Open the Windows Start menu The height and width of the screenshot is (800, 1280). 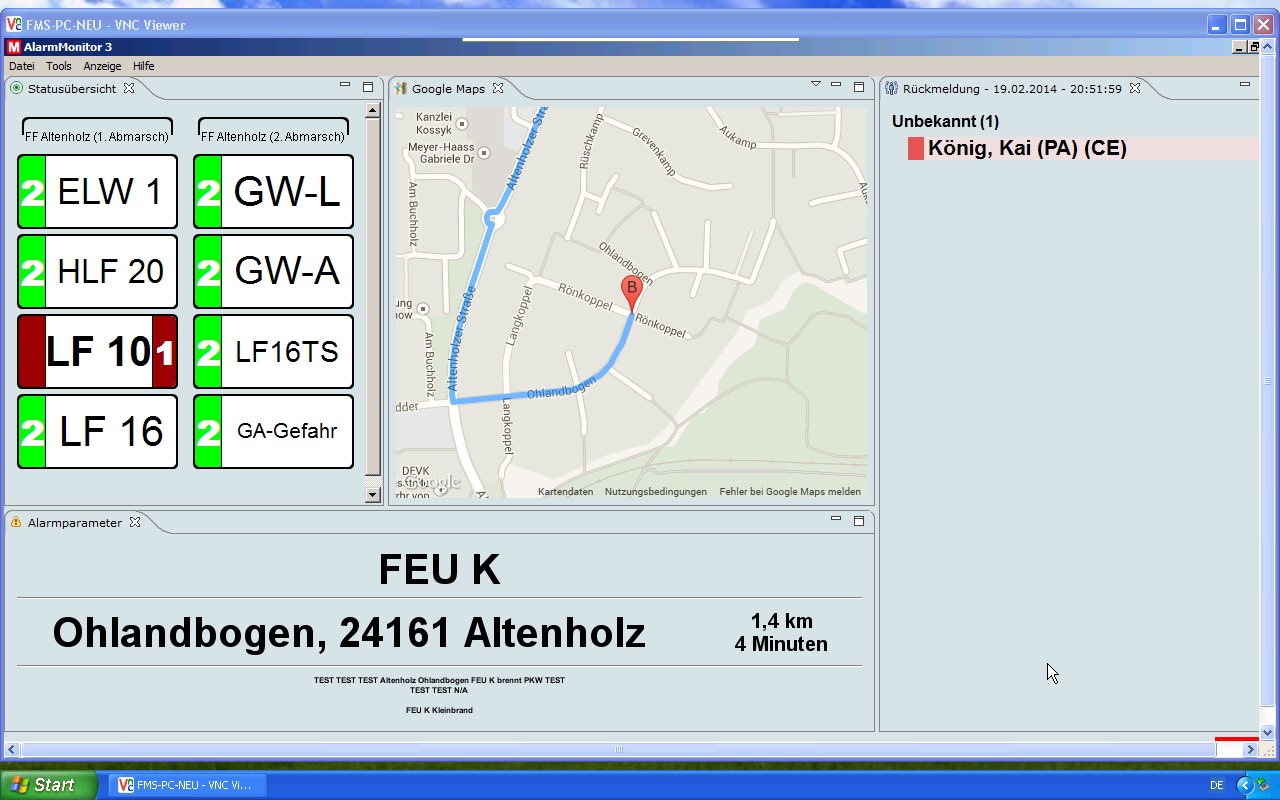click(48, 785)
